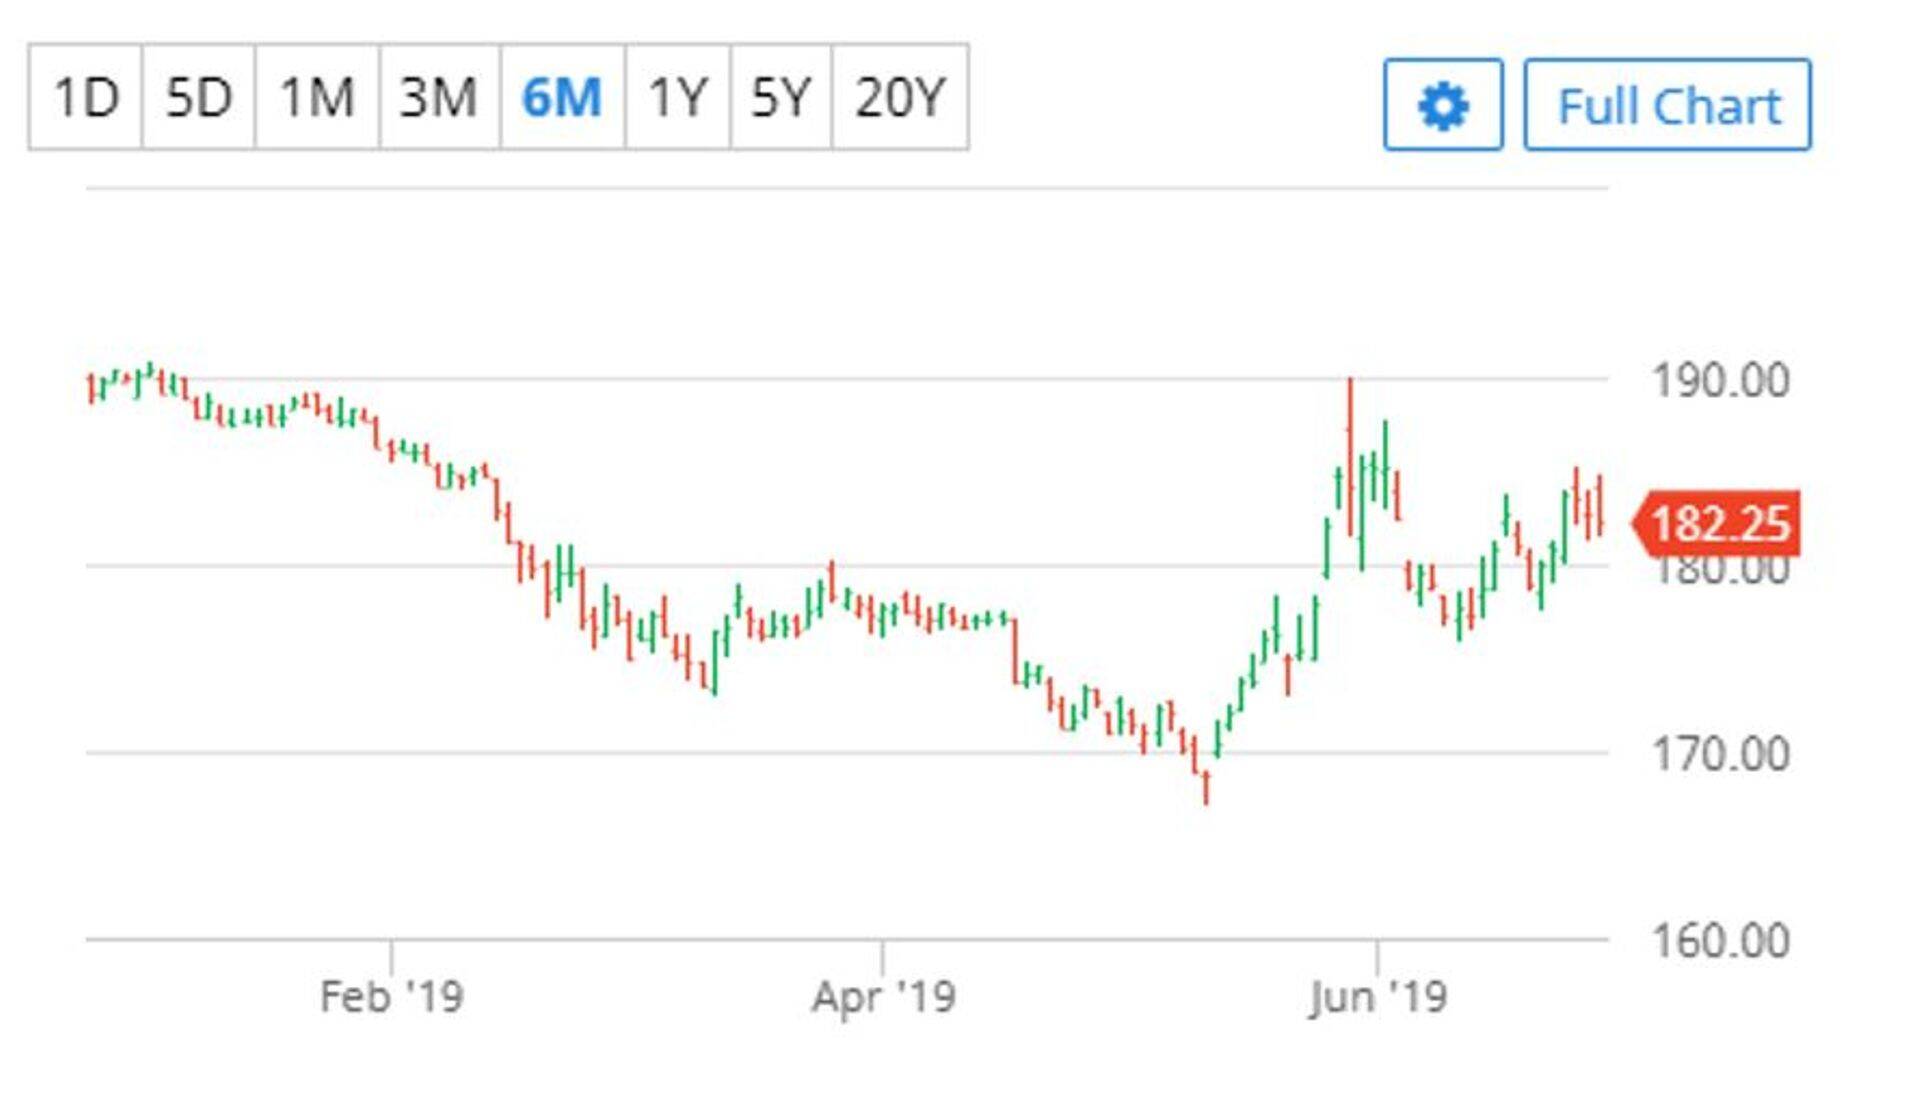Click the 190.00 price axis label

[1720, 381]
